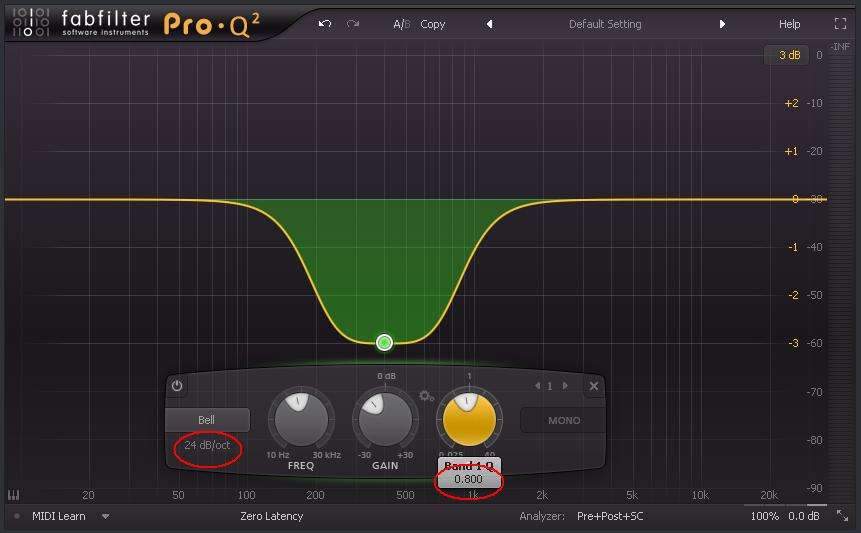Toggle full screen mode icon
Screen dimensions: 861x533
pyautogui.click(x=840, y=24)
